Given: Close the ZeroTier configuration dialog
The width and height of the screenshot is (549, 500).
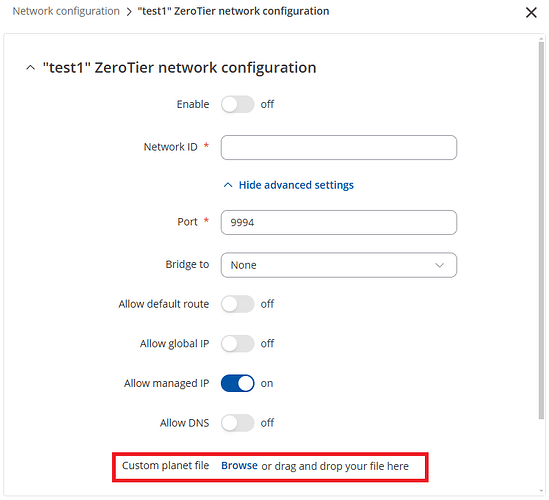Looking at the screenshot, I should (x=531, y=13).
